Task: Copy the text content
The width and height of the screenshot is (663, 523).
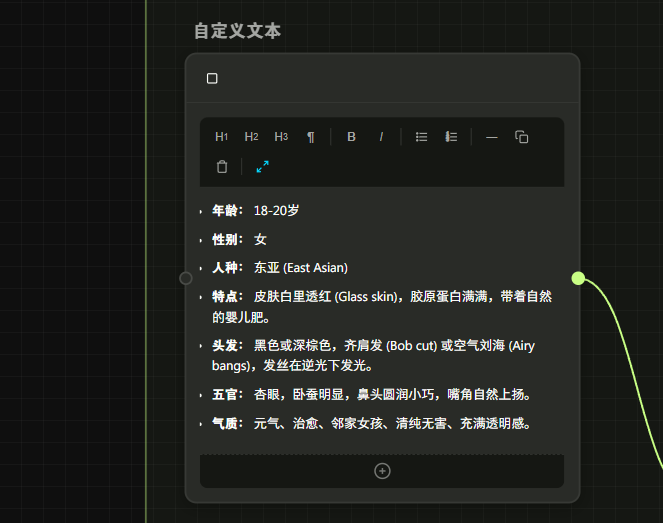Action: point(521,137)
